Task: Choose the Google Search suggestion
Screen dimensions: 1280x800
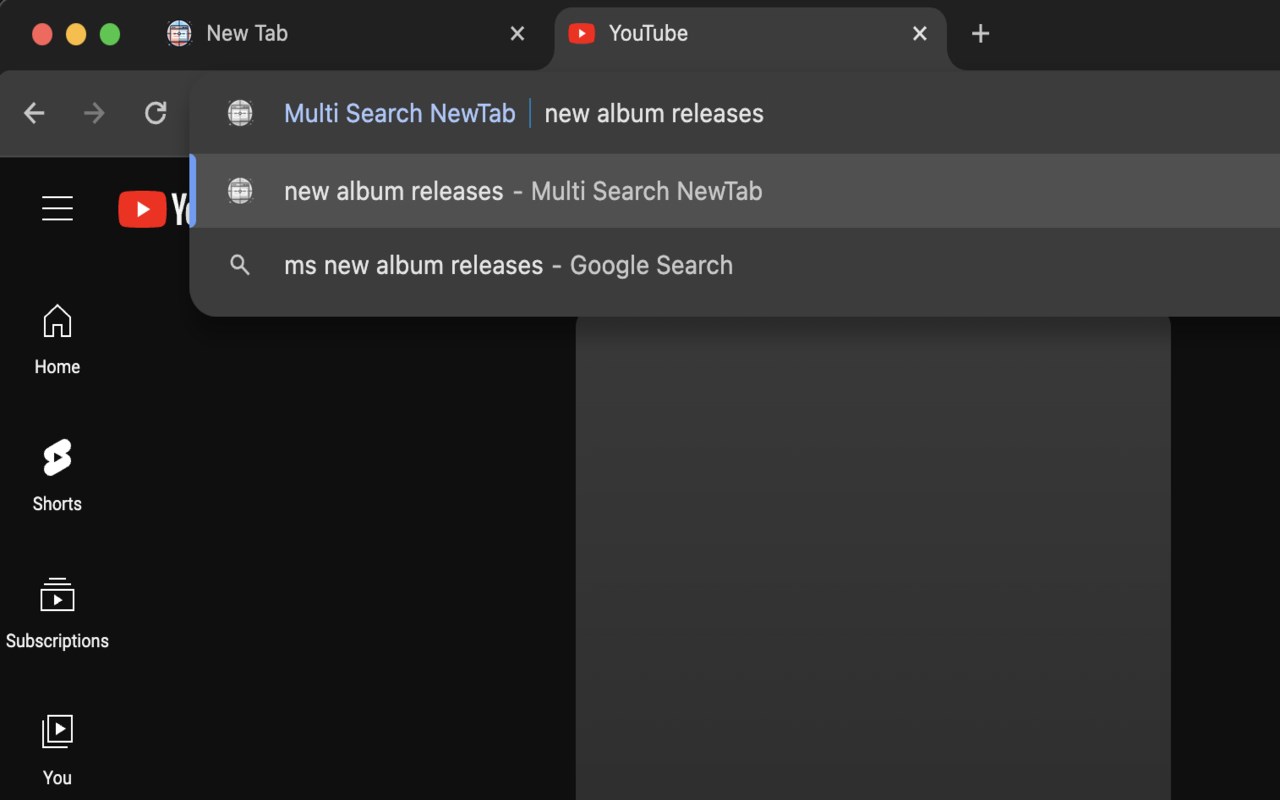Action: pos(508,265)
